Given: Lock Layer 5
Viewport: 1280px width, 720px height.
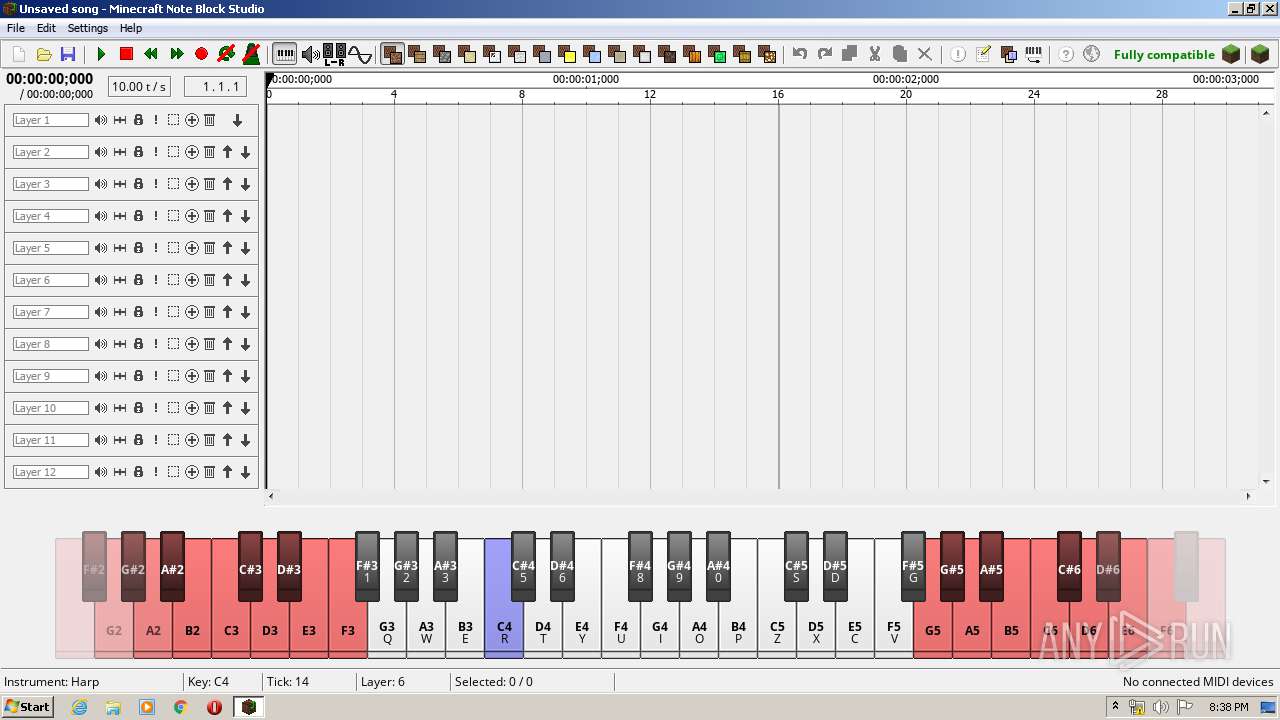Looking at the screenshot, I should tap(138, 248).
